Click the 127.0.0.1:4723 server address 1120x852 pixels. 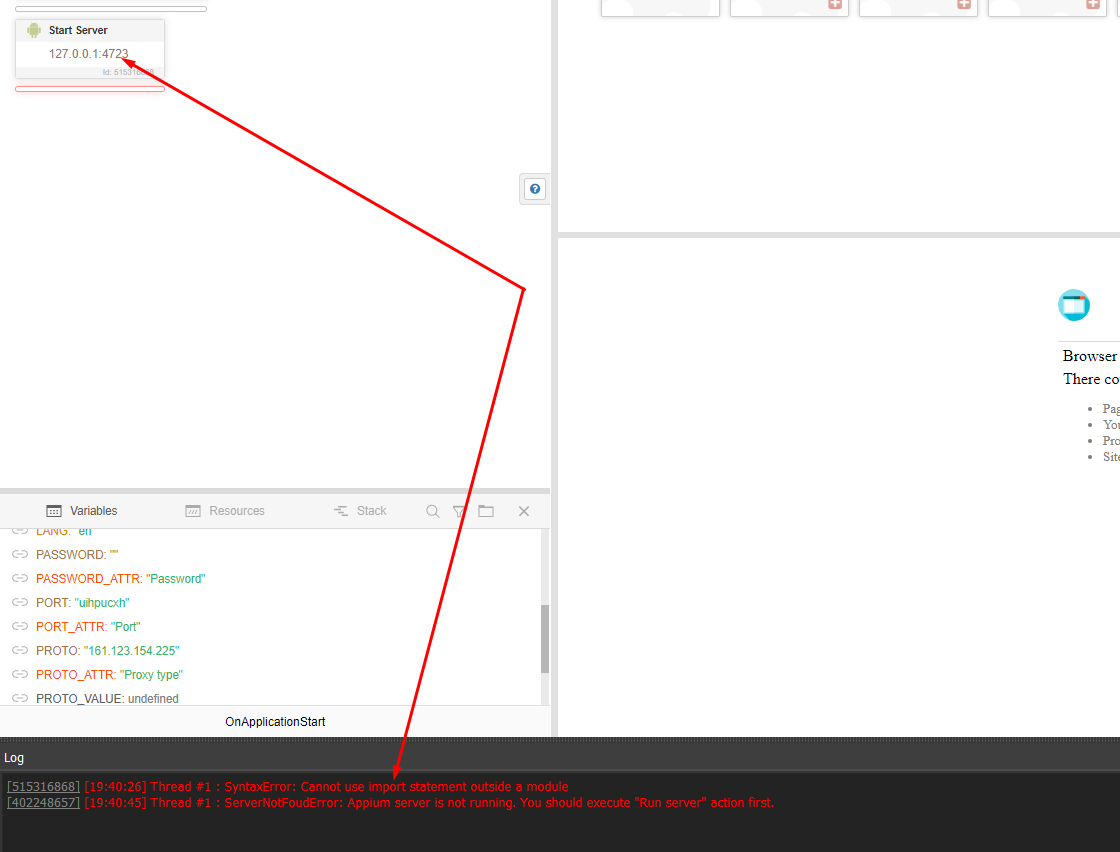(x=89, y=54)
